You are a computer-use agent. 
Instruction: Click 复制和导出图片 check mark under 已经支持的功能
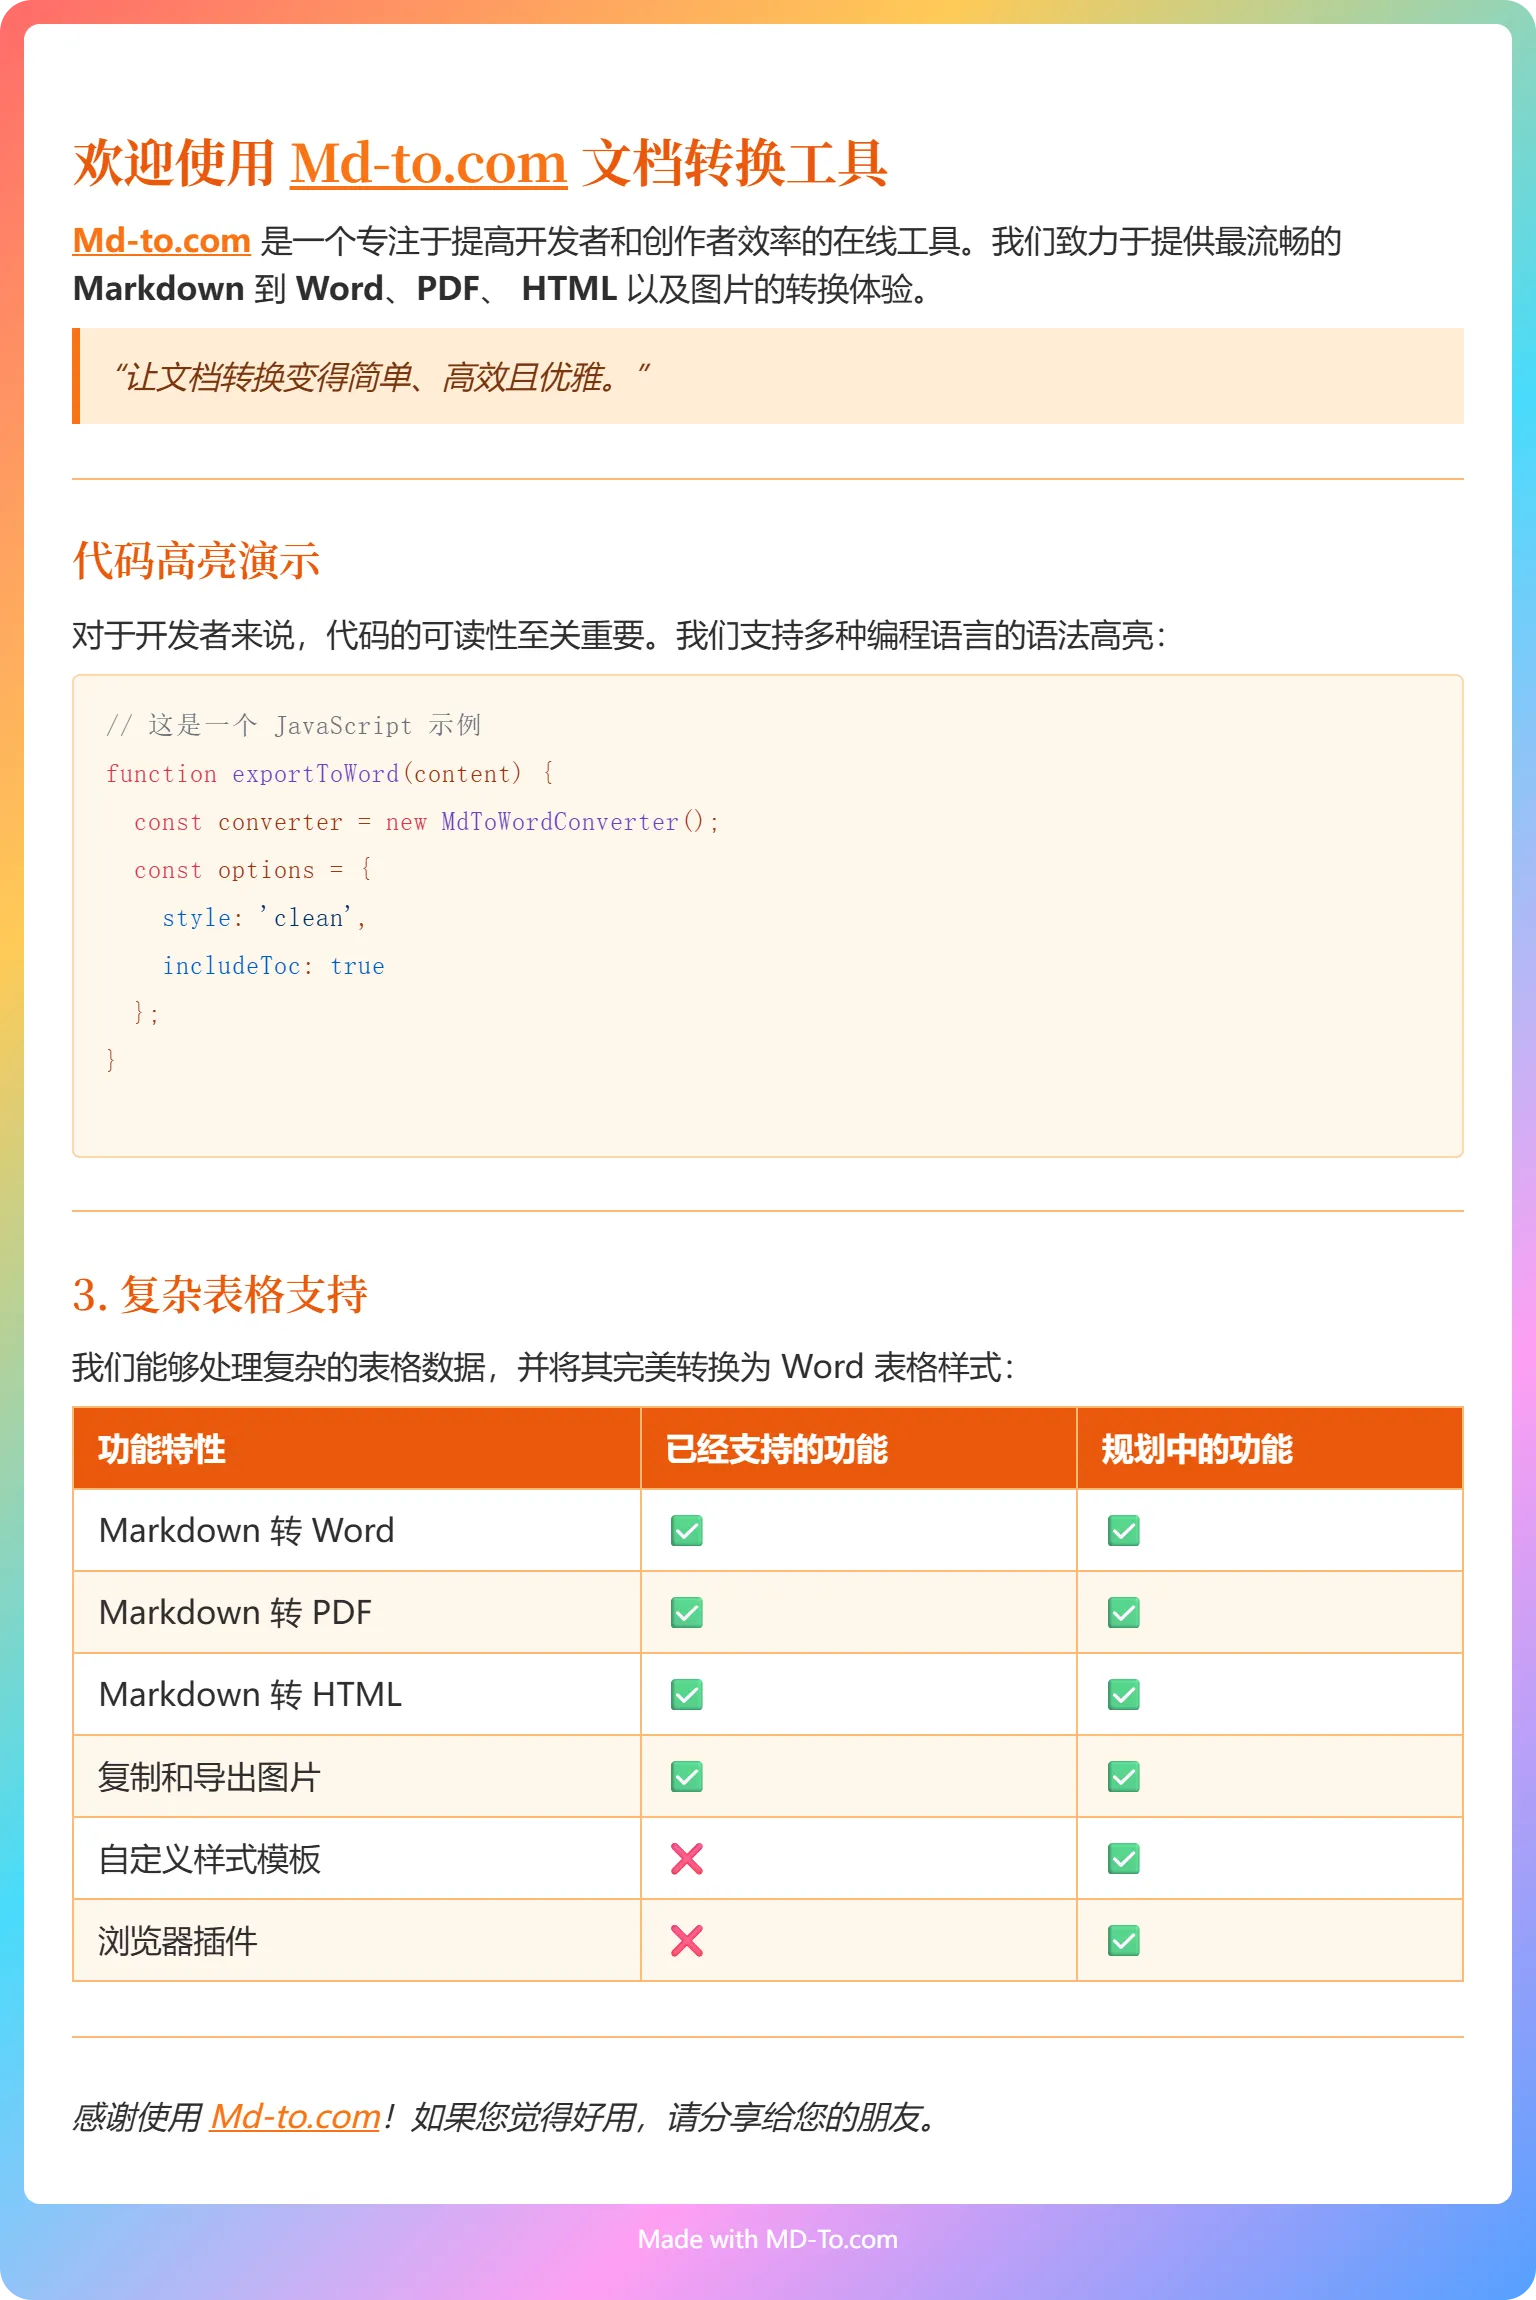pyautogui.click(x=687, y=1777)
